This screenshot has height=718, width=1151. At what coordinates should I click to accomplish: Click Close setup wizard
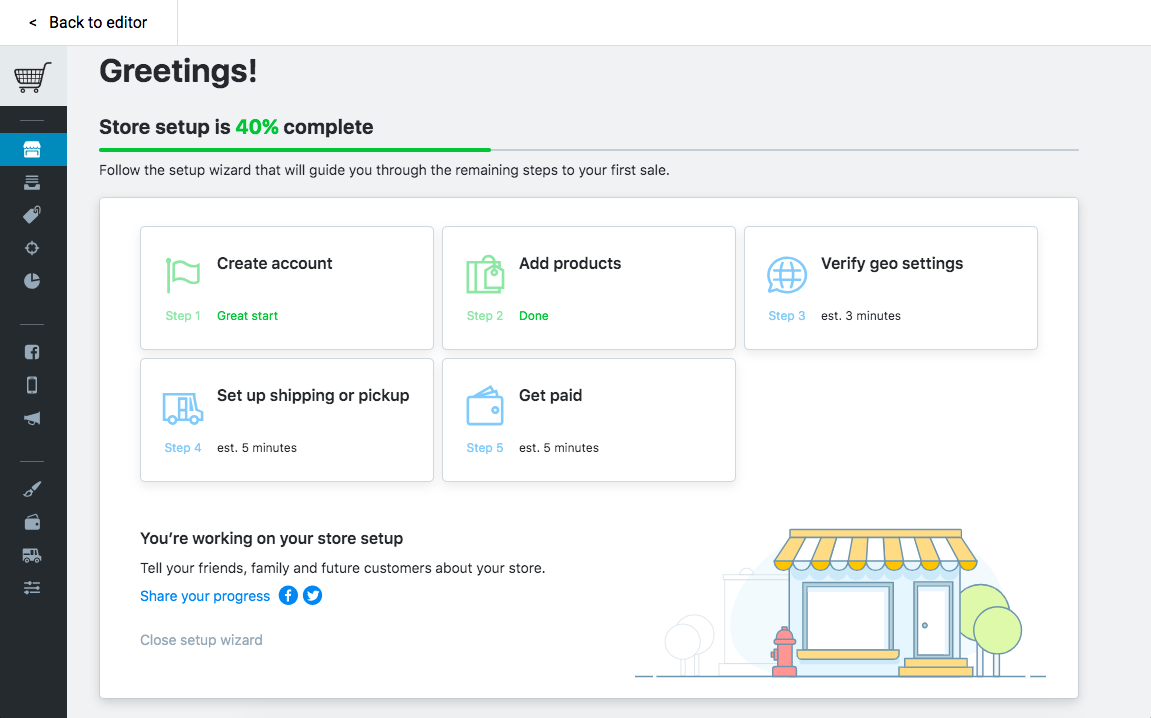201,639
